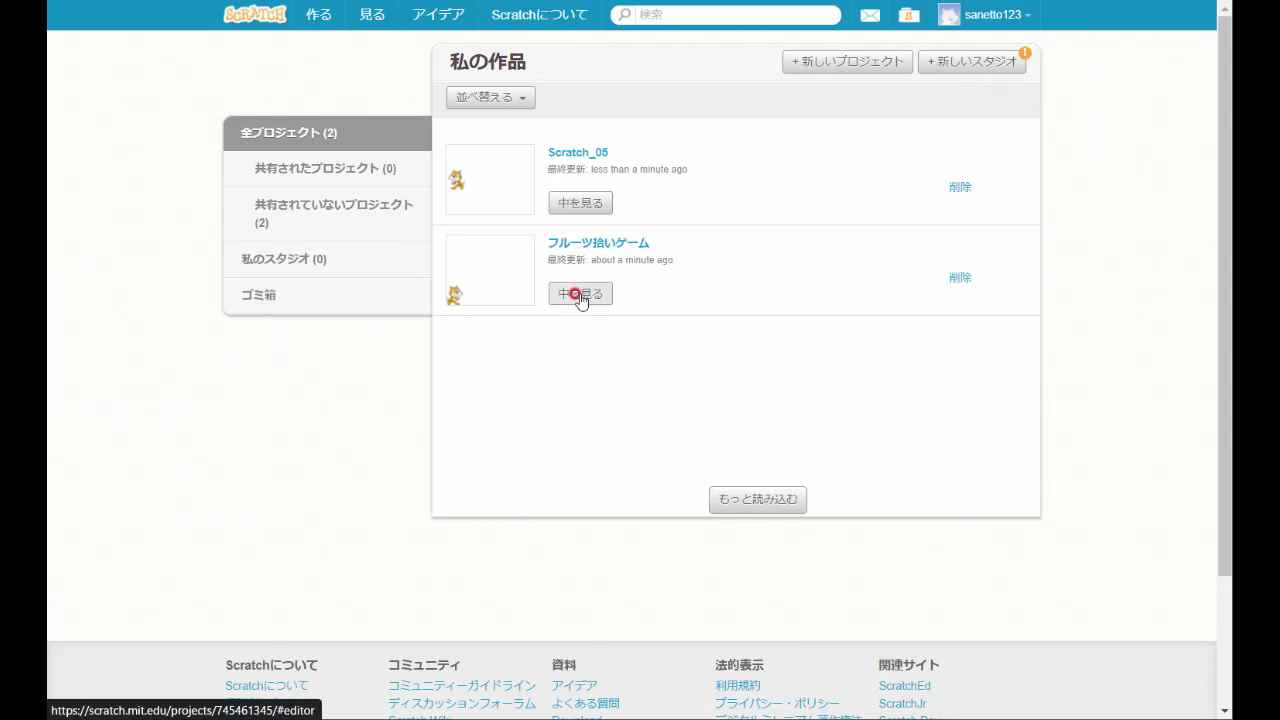The height and width of the screenshot is (720, 1280).
Task: Click the もっと読み込む button
Action: [x=758, y=499]
